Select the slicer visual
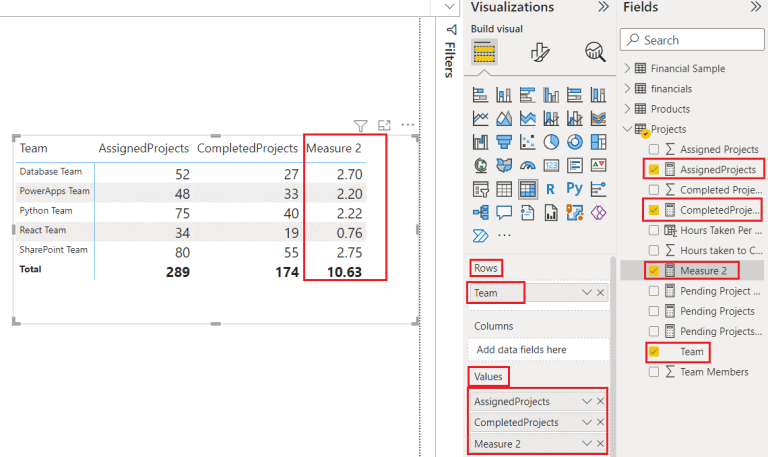 point(480,189)
